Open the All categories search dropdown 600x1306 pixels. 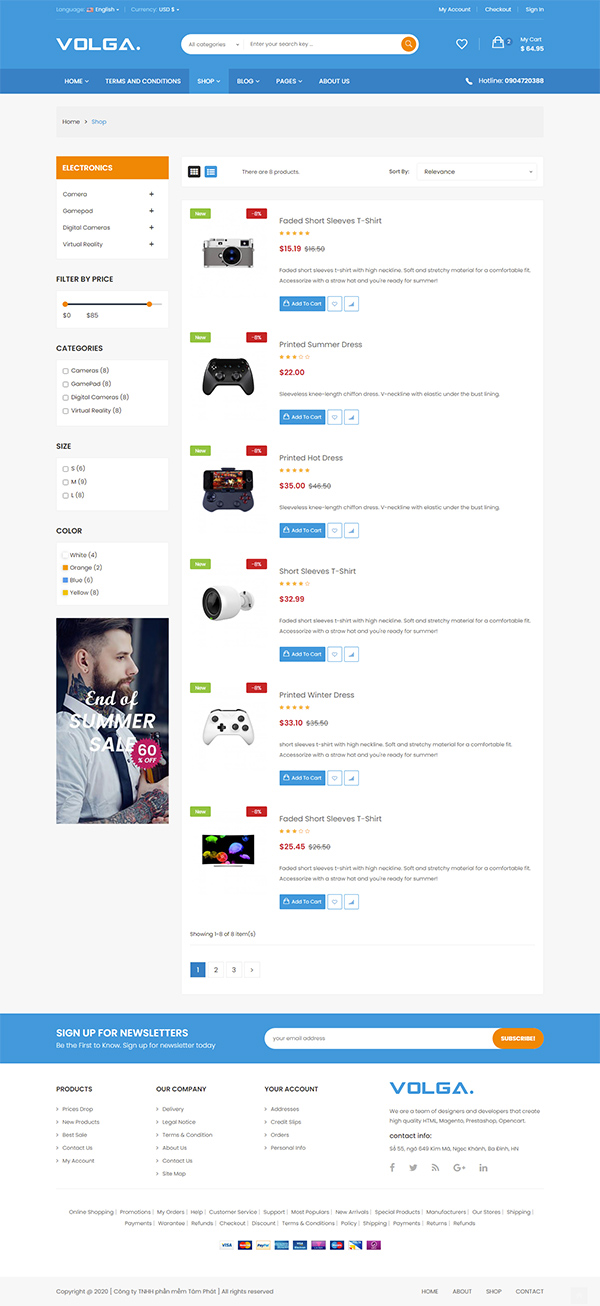(214, 44)
